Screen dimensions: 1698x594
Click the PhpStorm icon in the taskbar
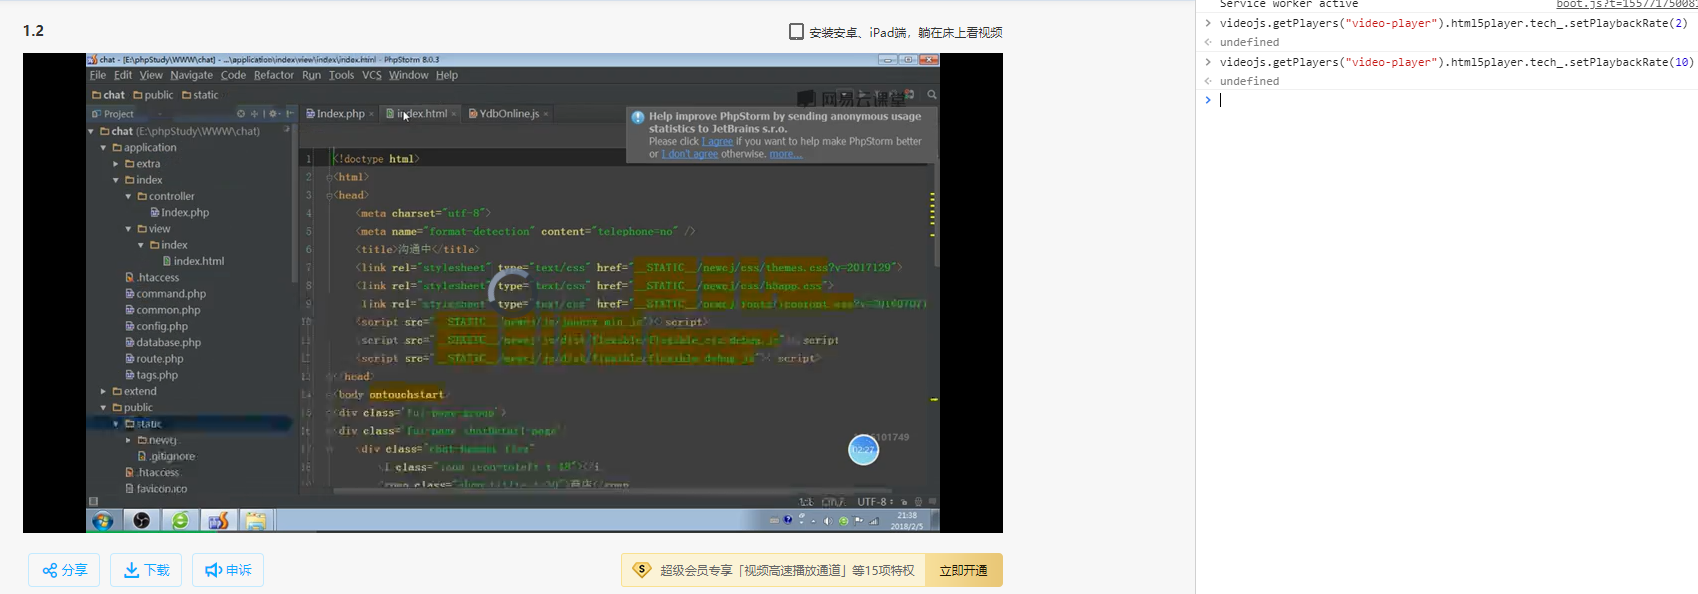[218, 520]
